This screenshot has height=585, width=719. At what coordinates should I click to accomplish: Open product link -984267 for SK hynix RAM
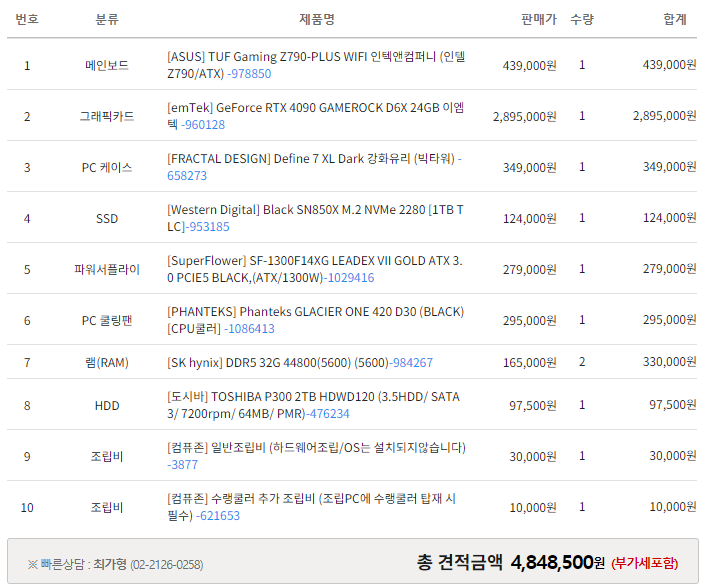(x=411, y=362)
